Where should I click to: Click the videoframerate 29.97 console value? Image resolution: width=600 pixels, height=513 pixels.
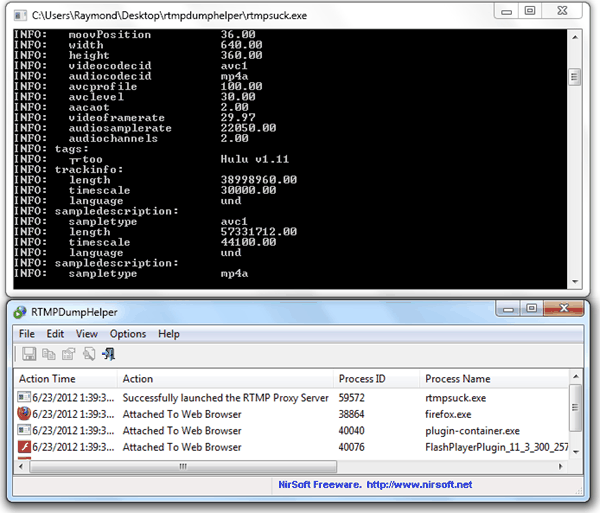tap(238, 117)
